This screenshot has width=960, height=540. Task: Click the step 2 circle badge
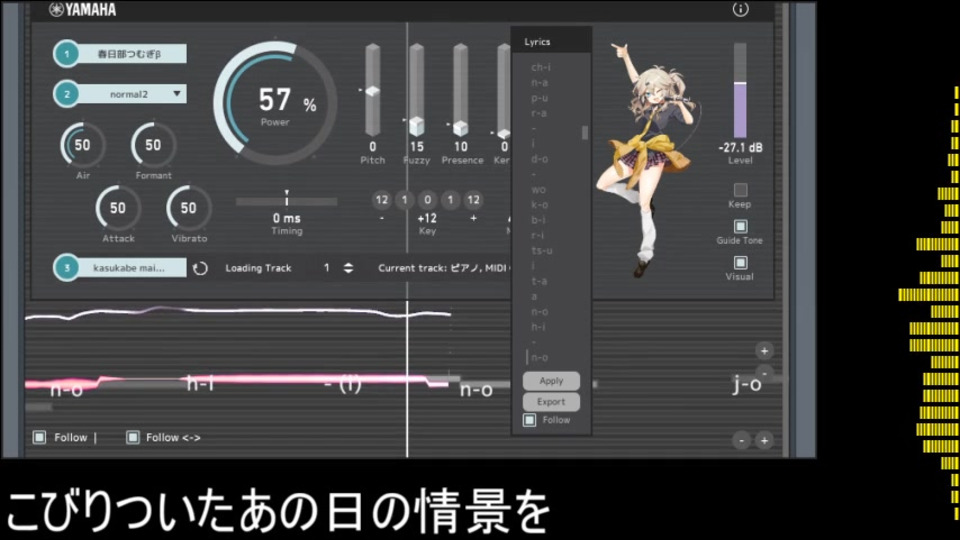(x=67, y=94)
